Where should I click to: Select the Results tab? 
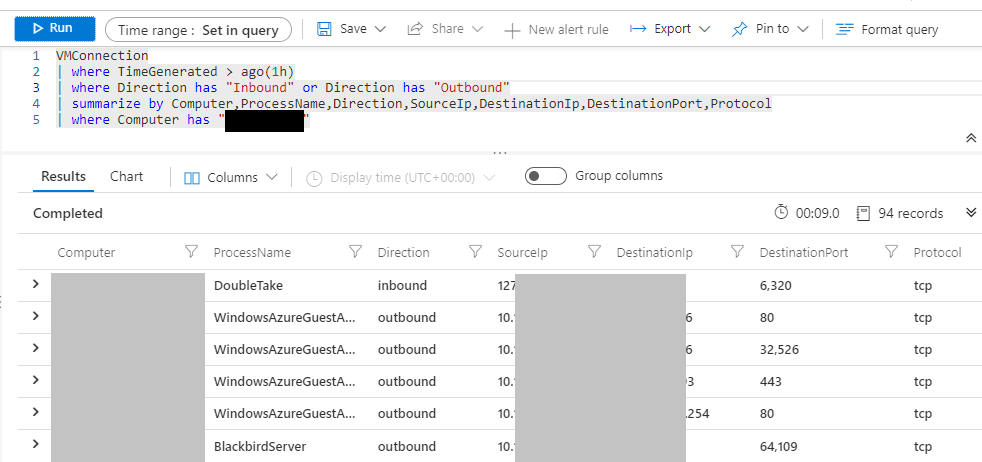(63, 177)
